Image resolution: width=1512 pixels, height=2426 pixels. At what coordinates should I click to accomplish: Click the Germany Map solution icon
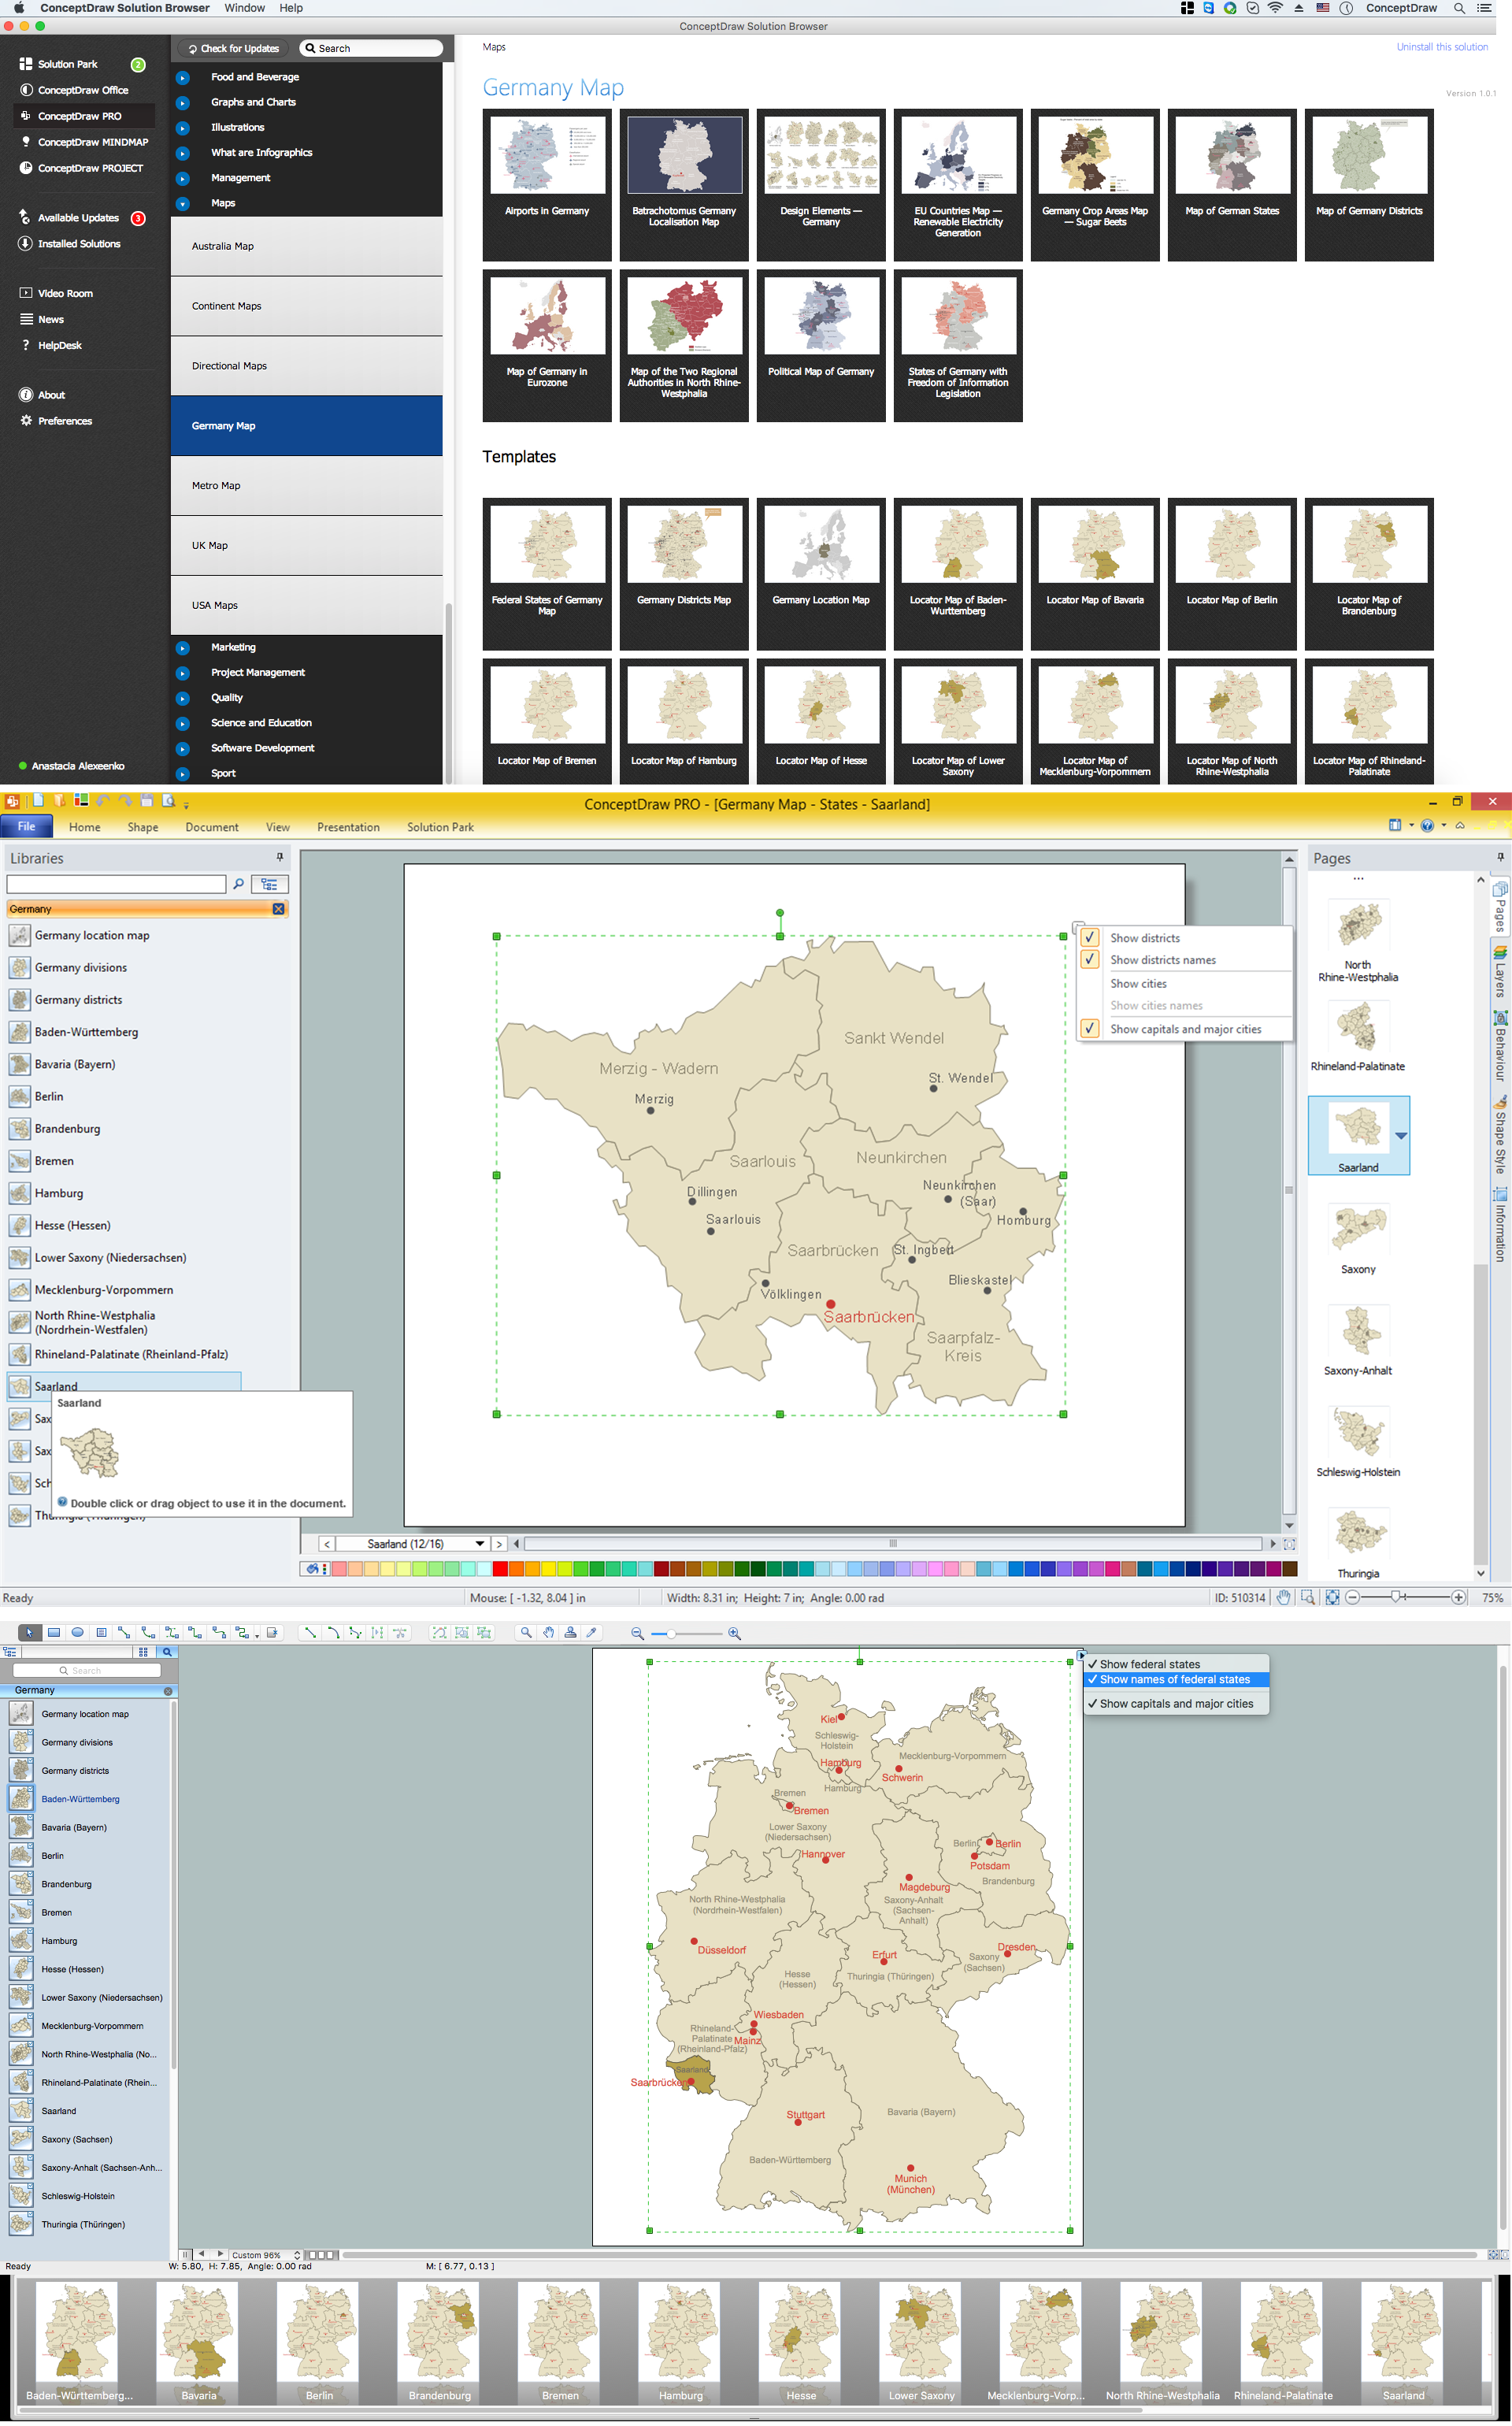[x=315, y=425]
